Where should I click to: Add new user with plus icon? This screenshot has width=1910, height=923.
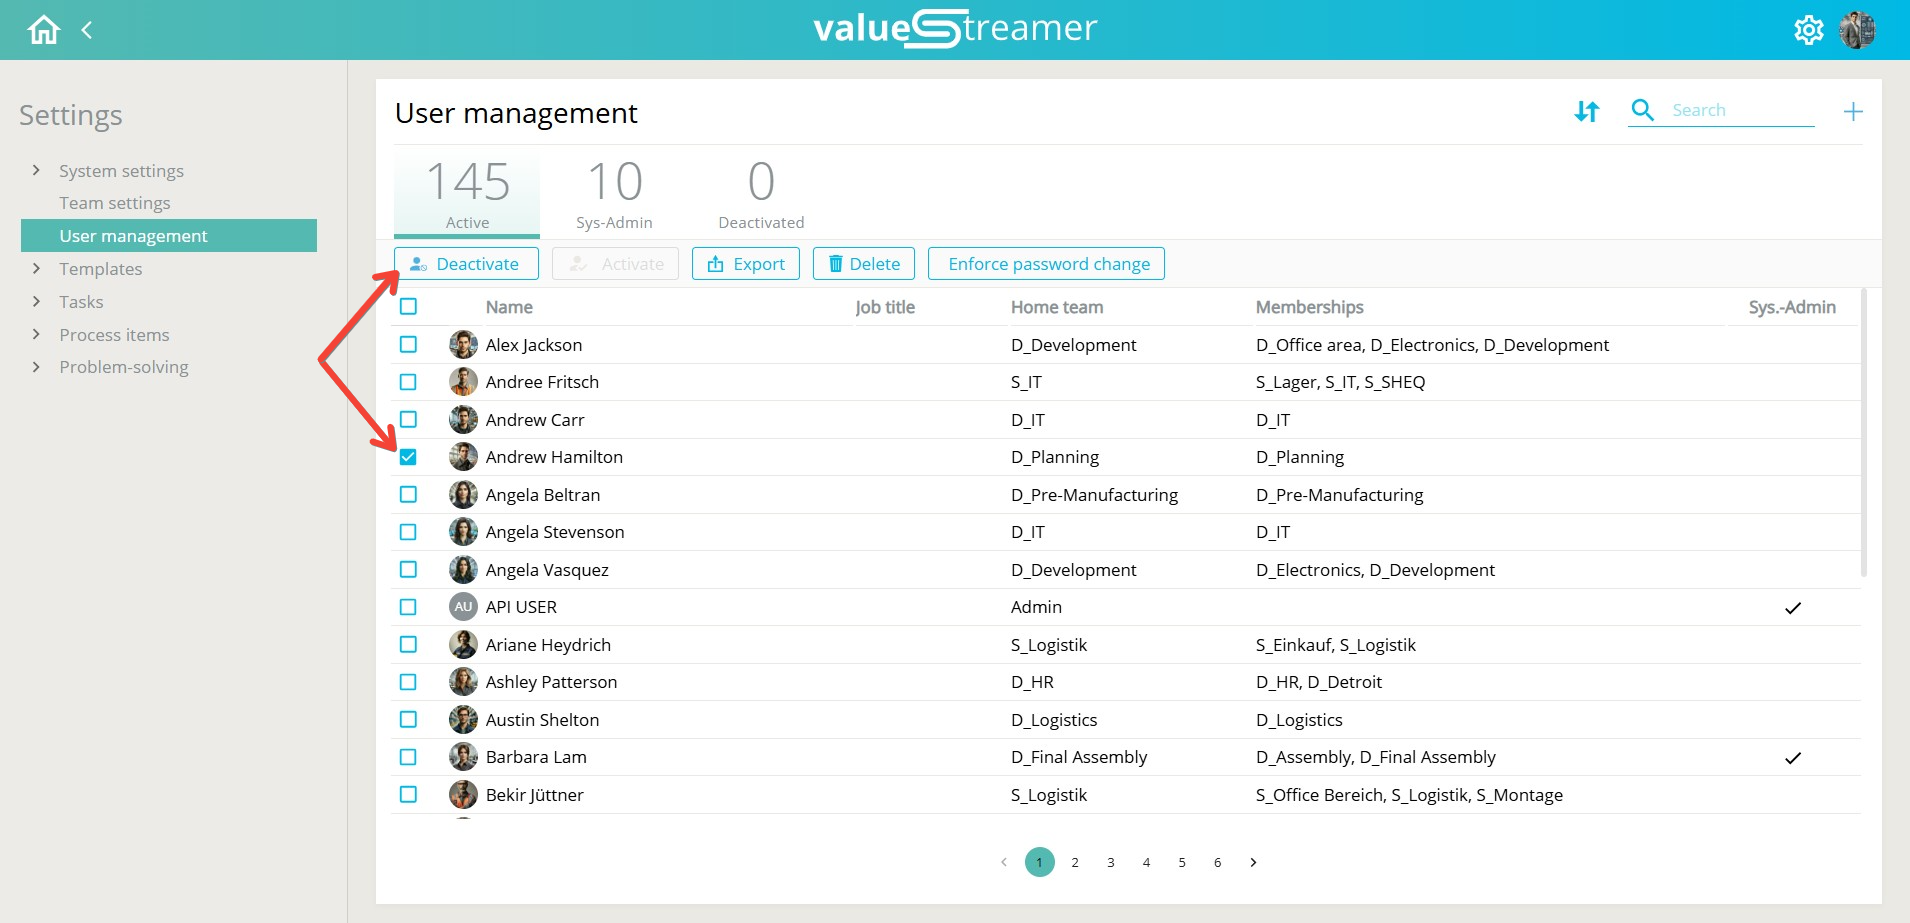point(1853,111)
